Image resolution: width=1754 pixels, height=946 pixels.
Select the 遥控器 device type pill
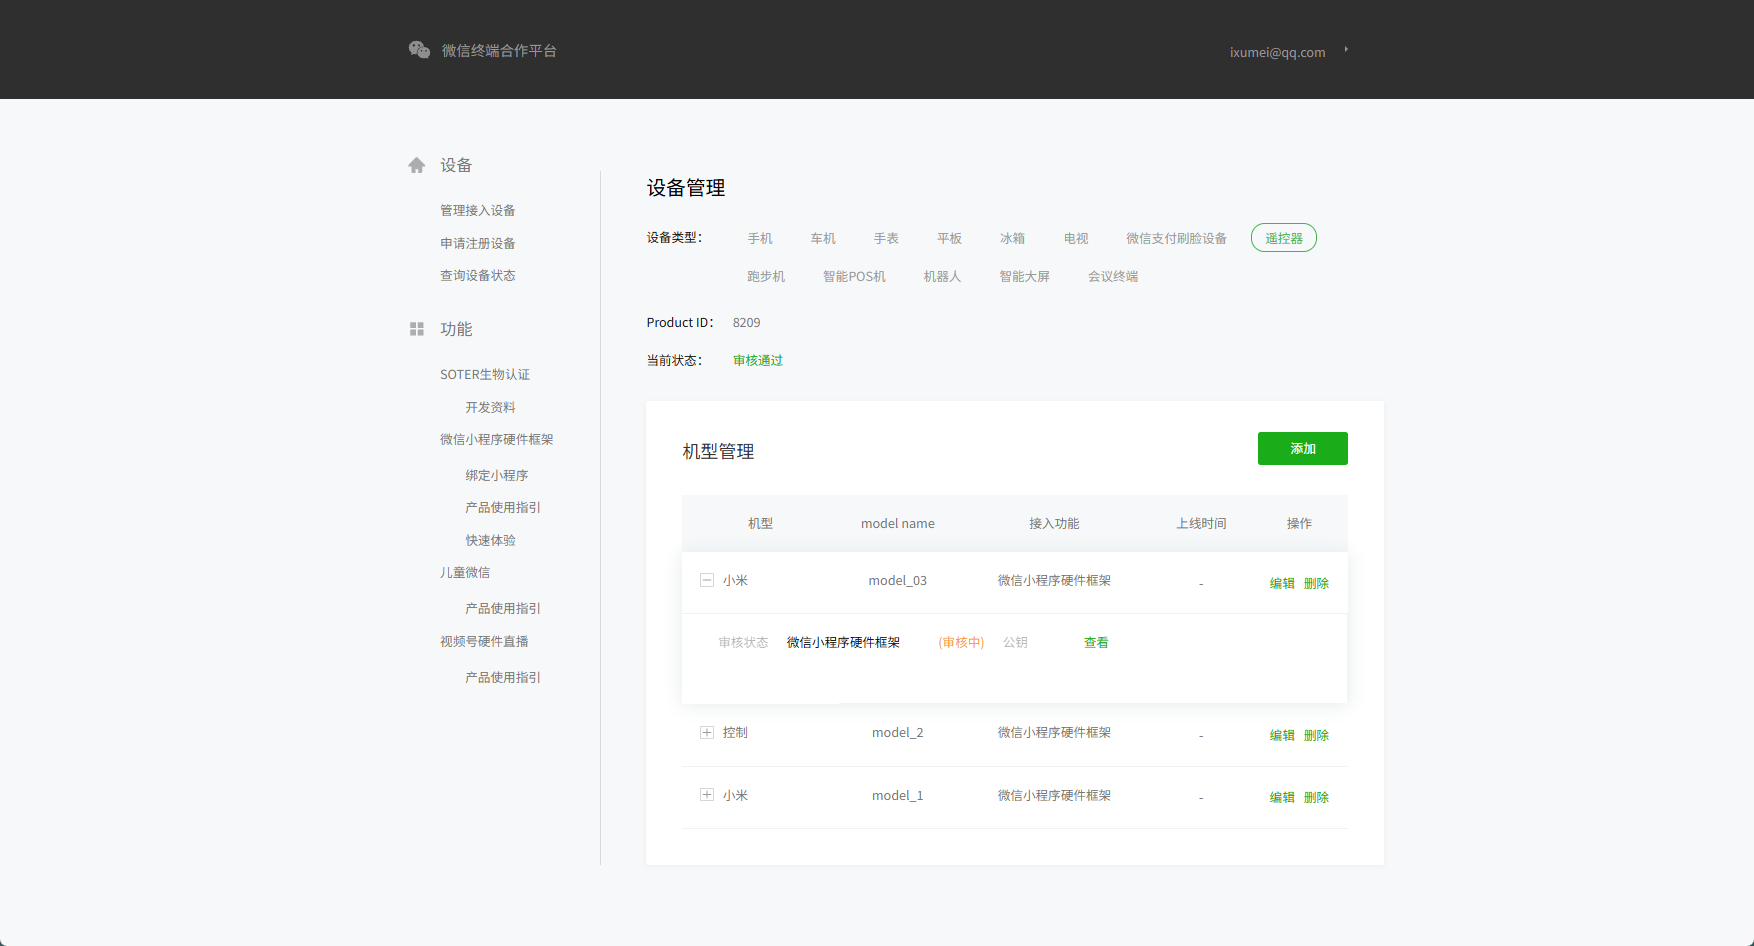tap(1284, 238)
